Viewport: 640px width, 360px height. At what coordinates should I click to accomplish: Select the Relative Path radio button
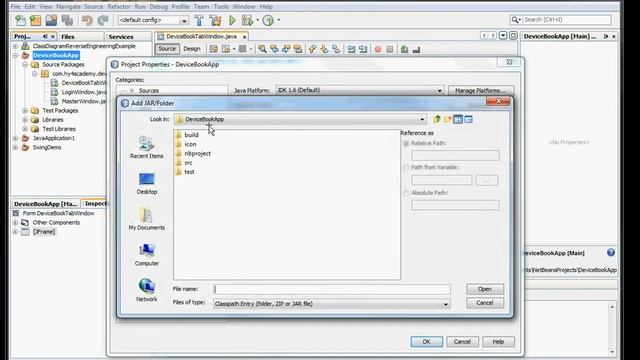pos(406,143)
